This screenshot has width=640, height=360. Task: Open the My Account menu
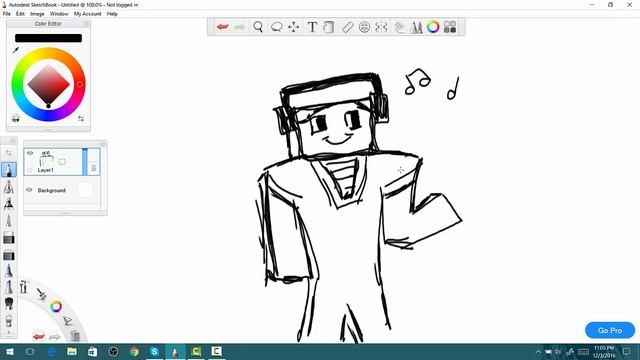pos(87,14)
